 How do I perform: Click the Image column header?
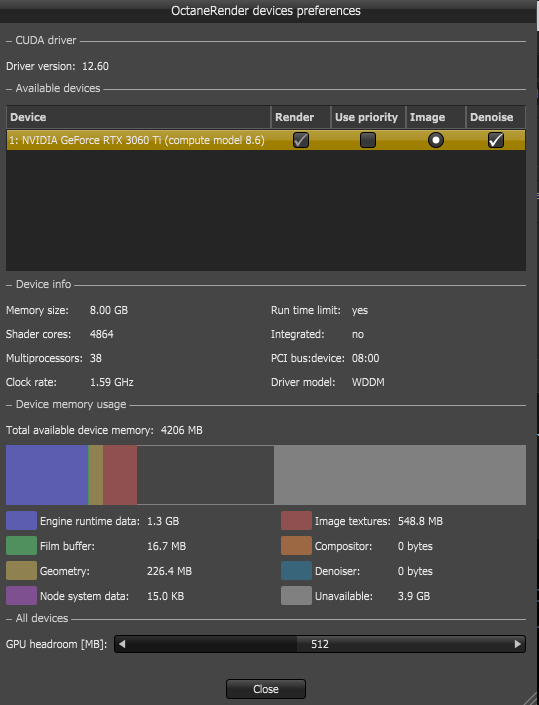point(436,117)
